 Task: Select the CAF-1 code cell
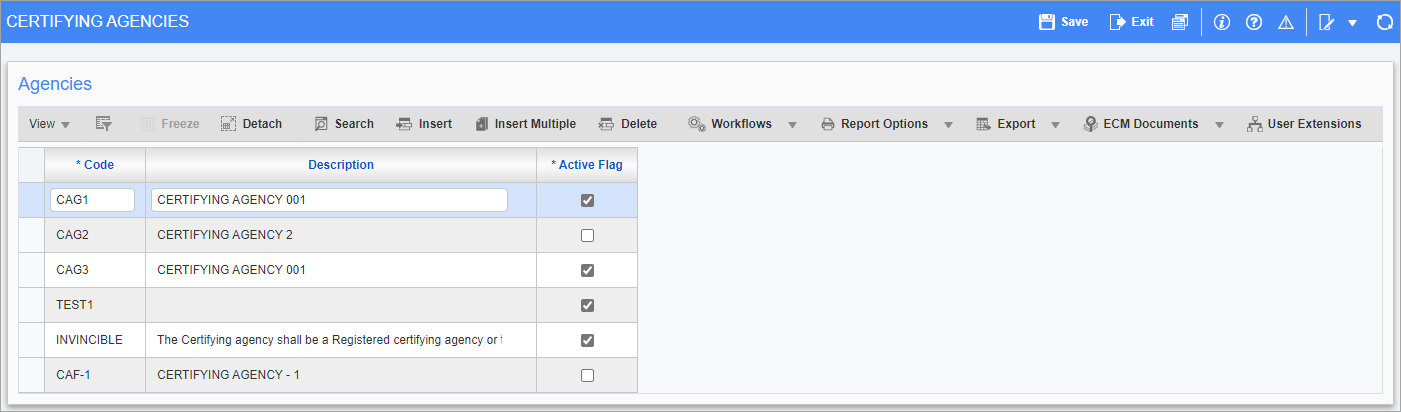(x=95, y=375)
